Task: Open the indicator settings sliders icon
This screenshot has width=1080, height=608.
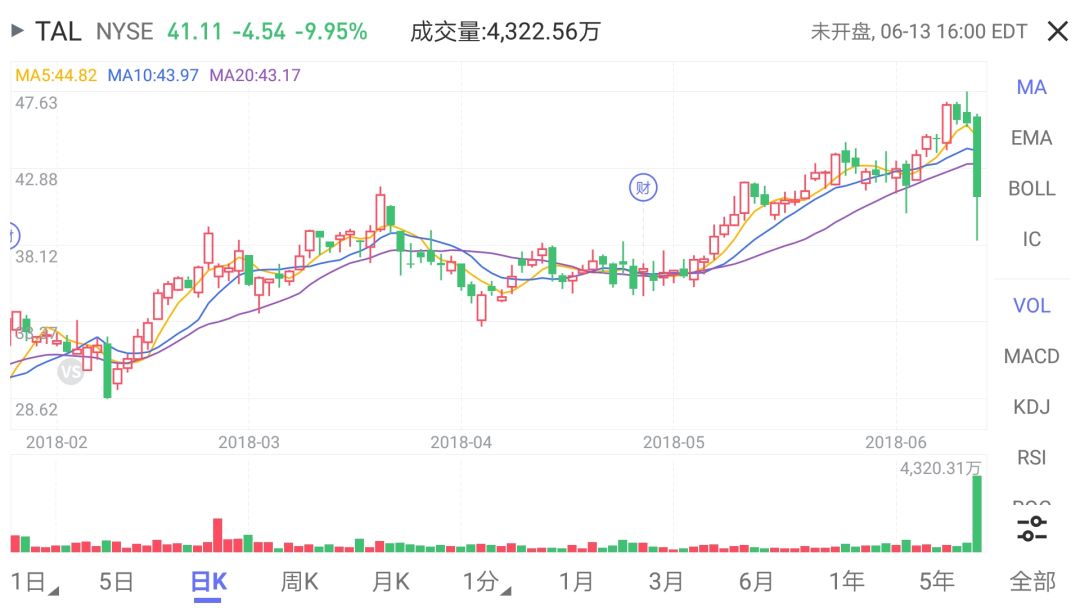Action: click(x=1032, y=529)
